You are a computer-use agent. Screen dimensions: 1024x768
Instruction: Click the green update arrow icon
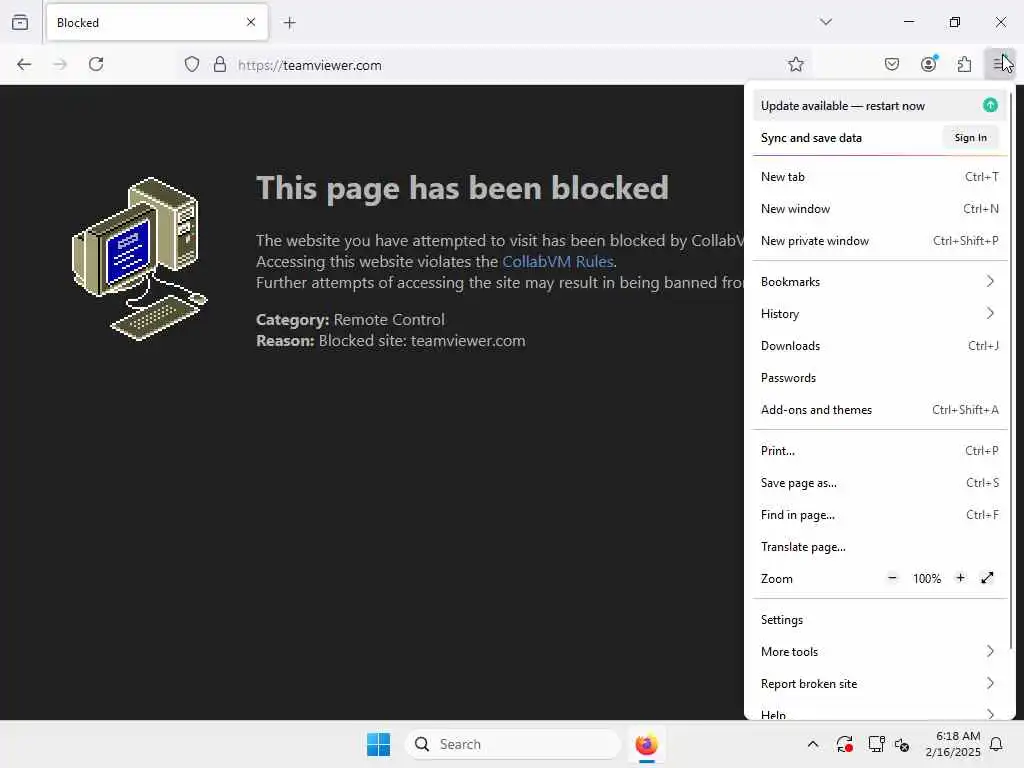point(990,105)
